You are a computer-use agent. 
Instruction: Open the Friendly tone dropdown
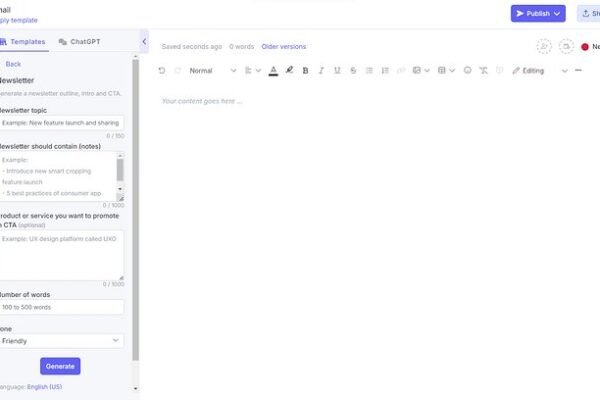[61, 341]
